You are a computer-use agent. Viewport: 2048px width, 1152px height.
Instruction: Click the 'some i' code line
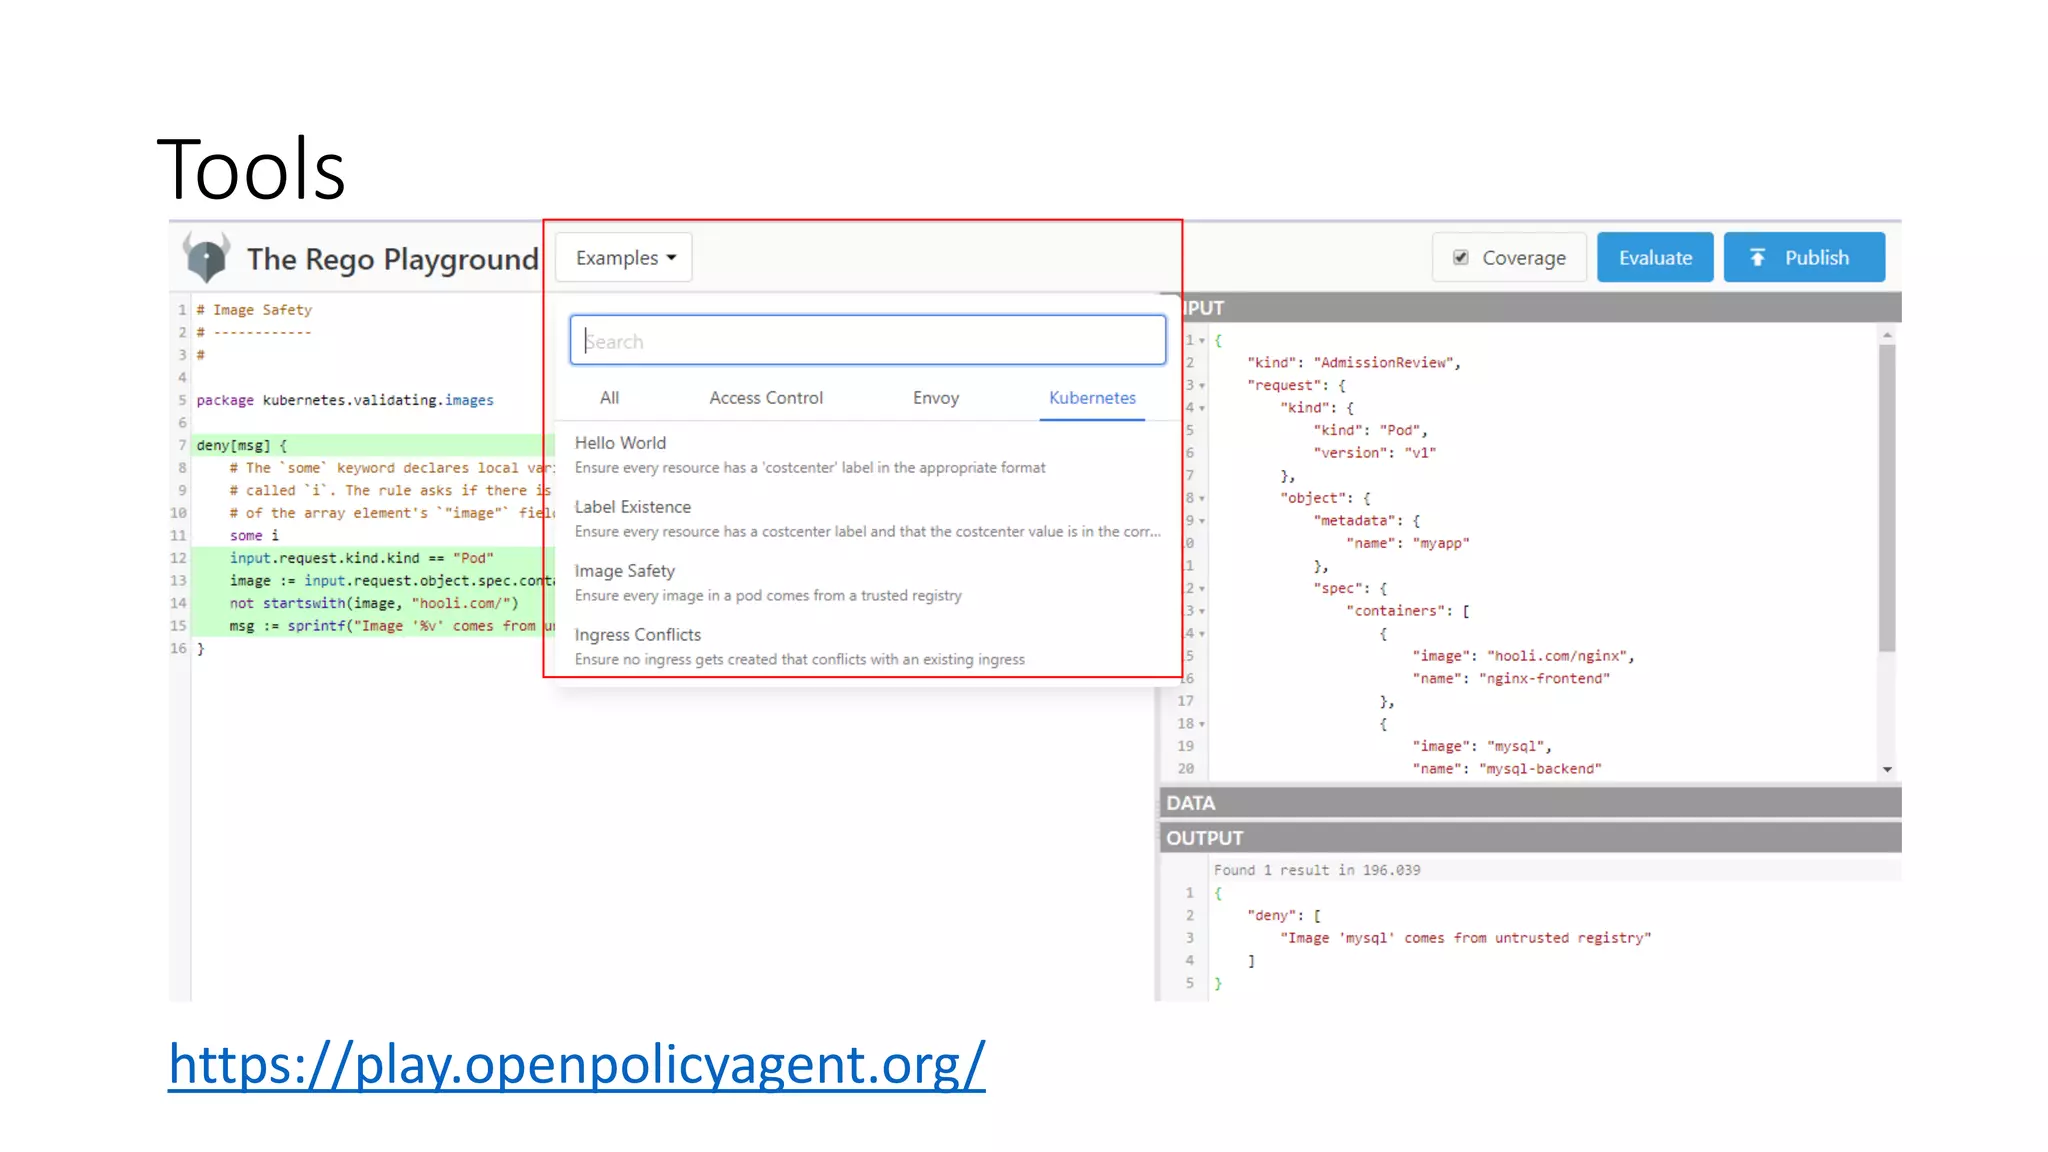[254, 535]
